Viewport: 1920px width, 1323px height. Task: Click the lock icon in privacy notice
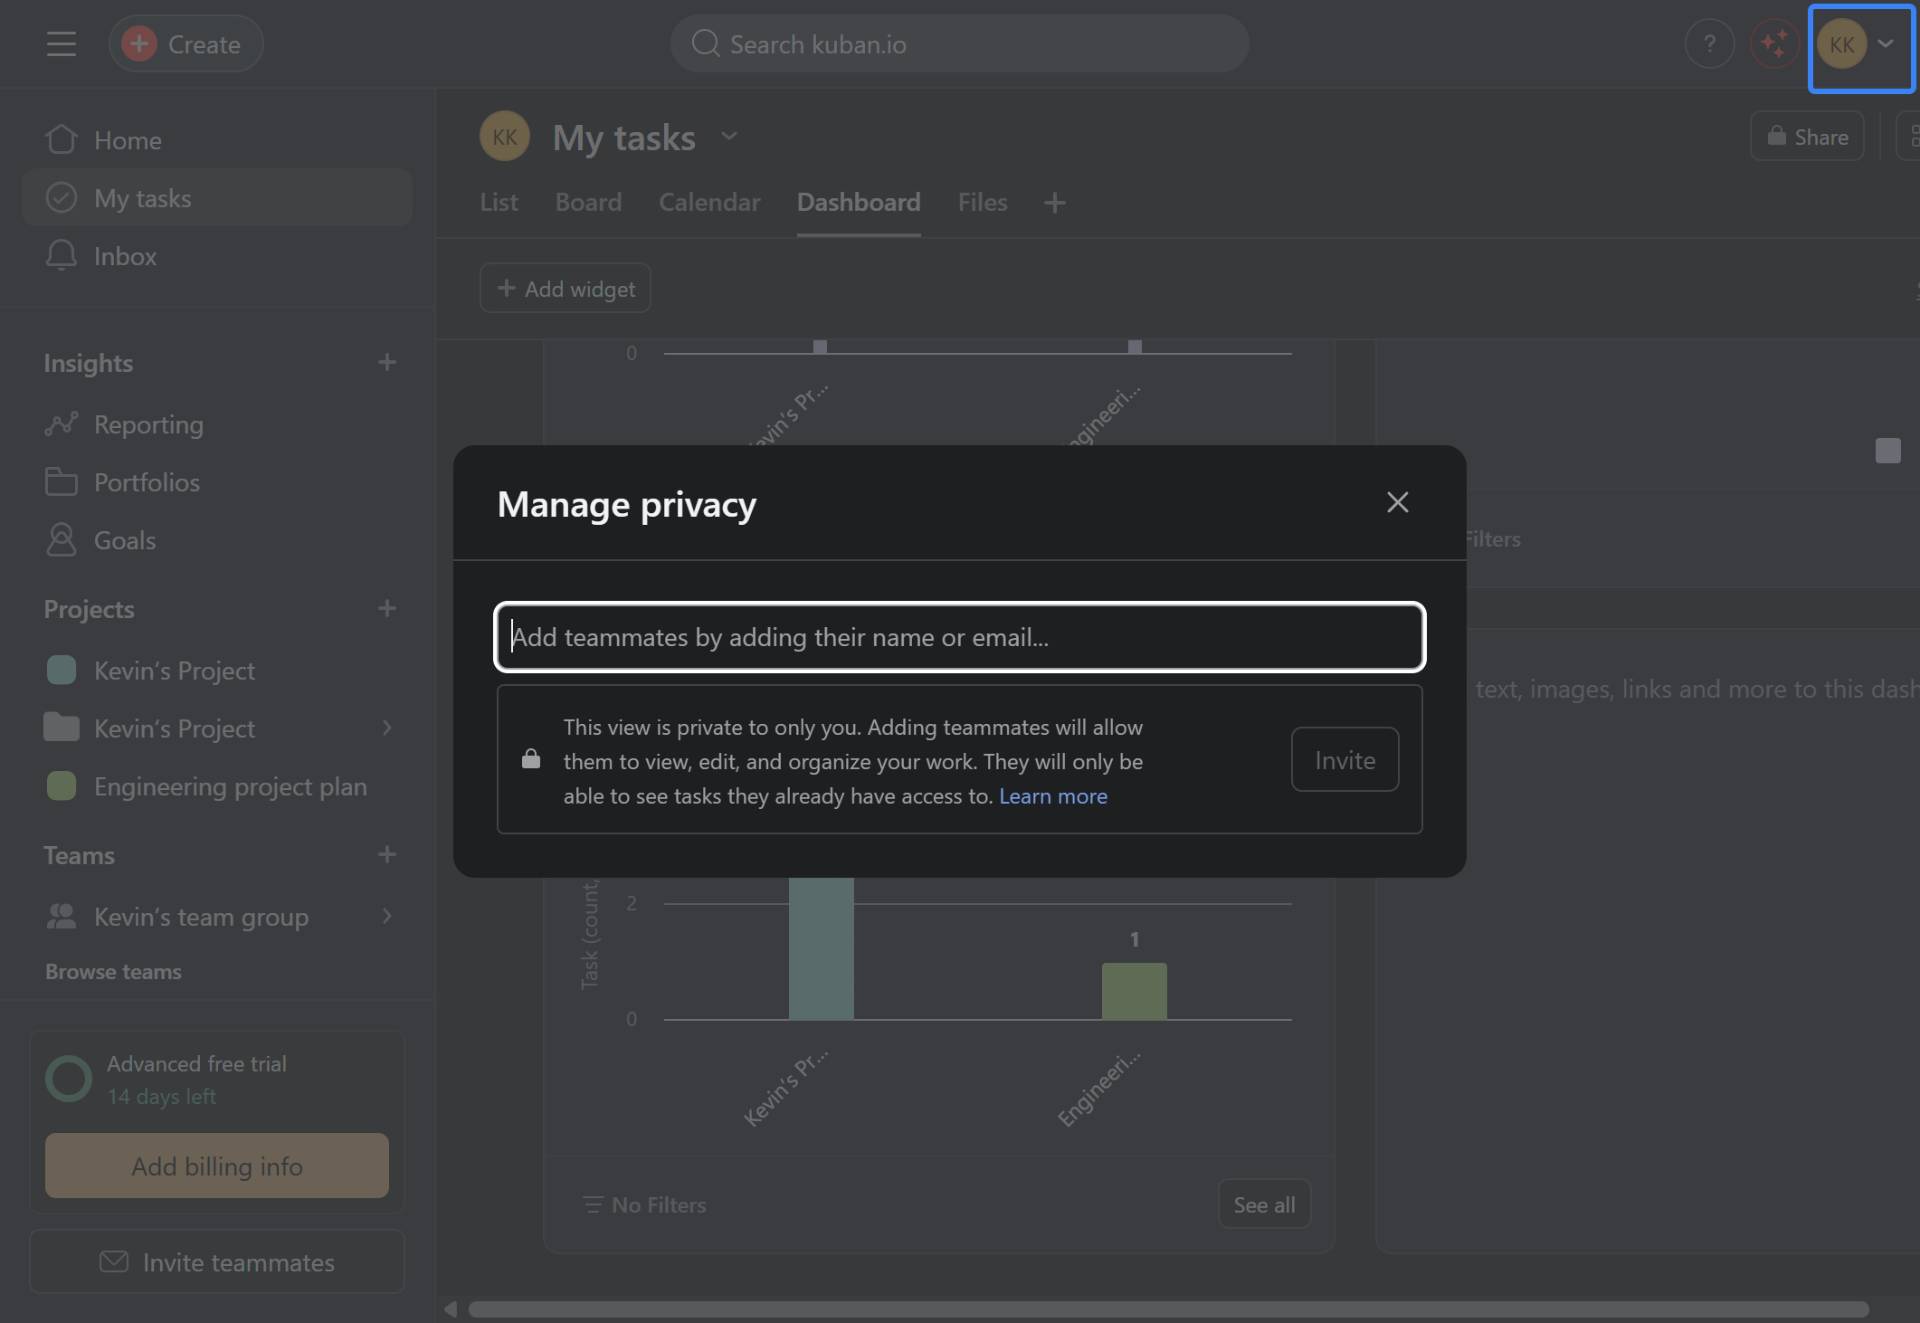531,759
